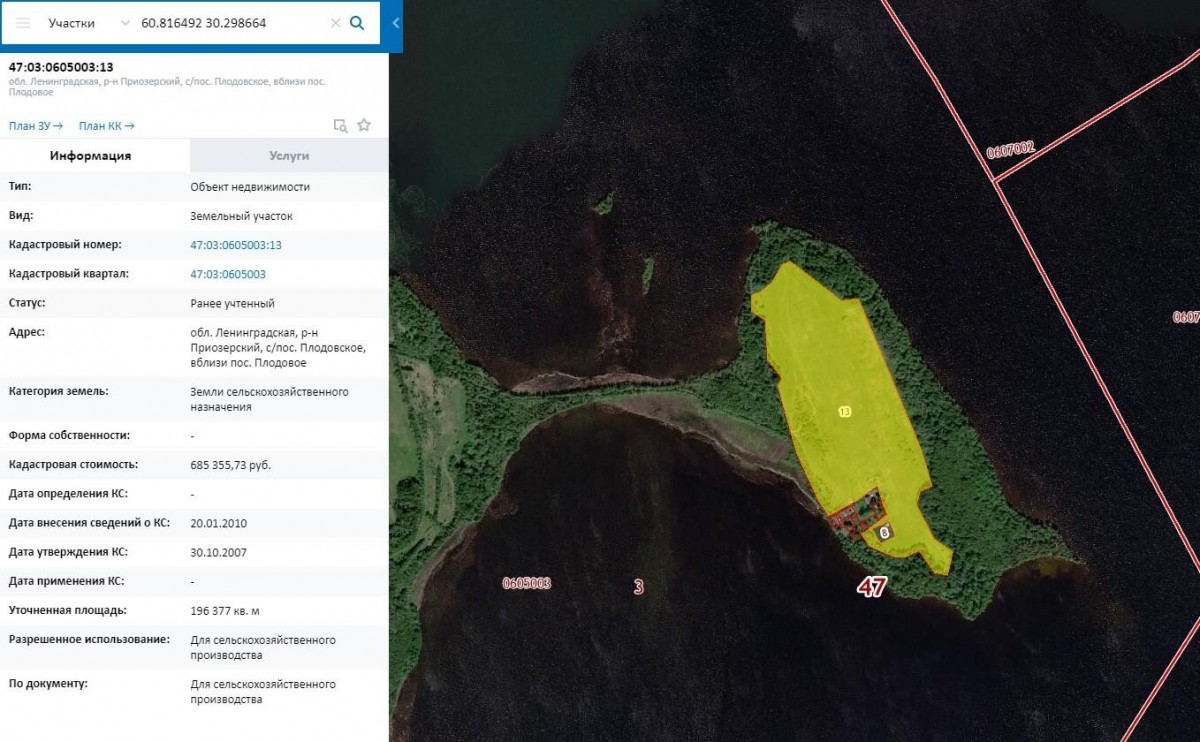Expand the Участки search type dropdown
The image size is (1200, 742).
tap(124, 22)
